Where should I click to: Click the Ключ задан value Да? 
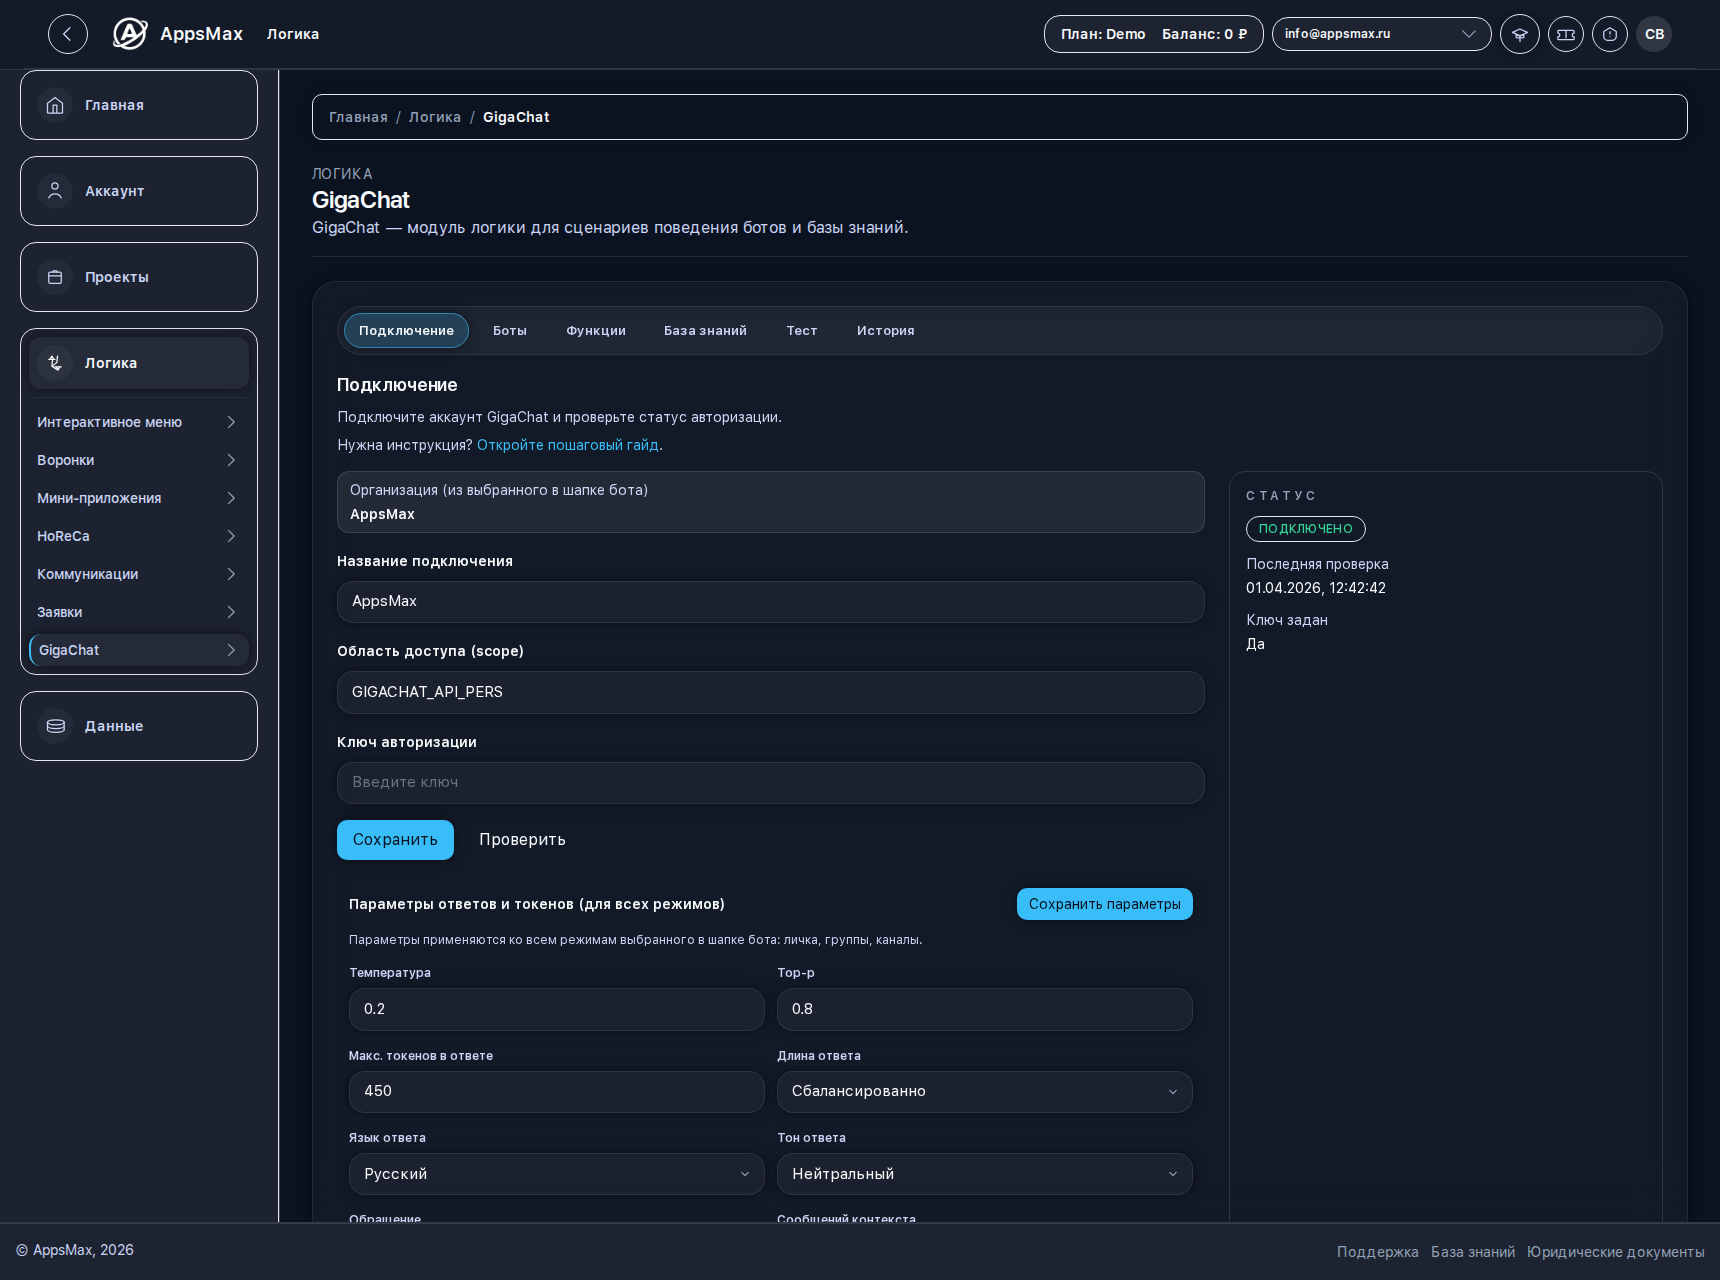click(1255, 644)
